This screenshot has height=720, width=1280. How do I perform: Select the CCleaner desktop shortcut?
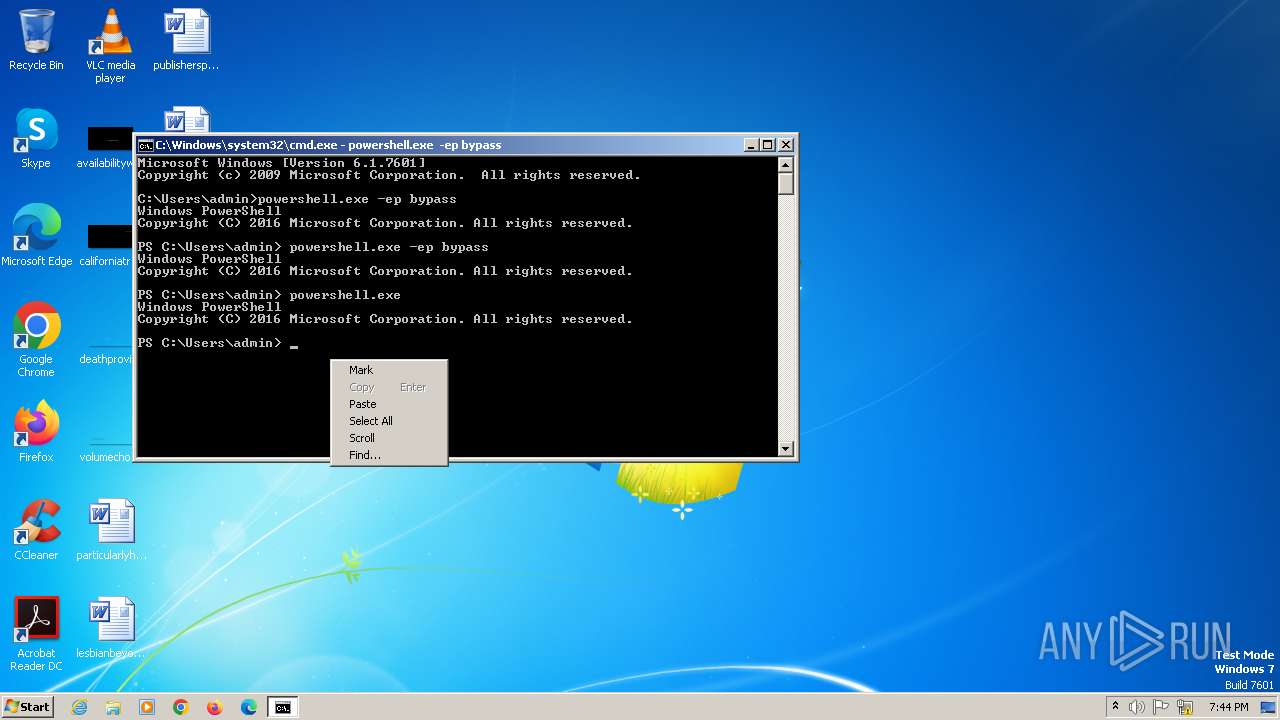pyautogui.click(x=36, y=530)
